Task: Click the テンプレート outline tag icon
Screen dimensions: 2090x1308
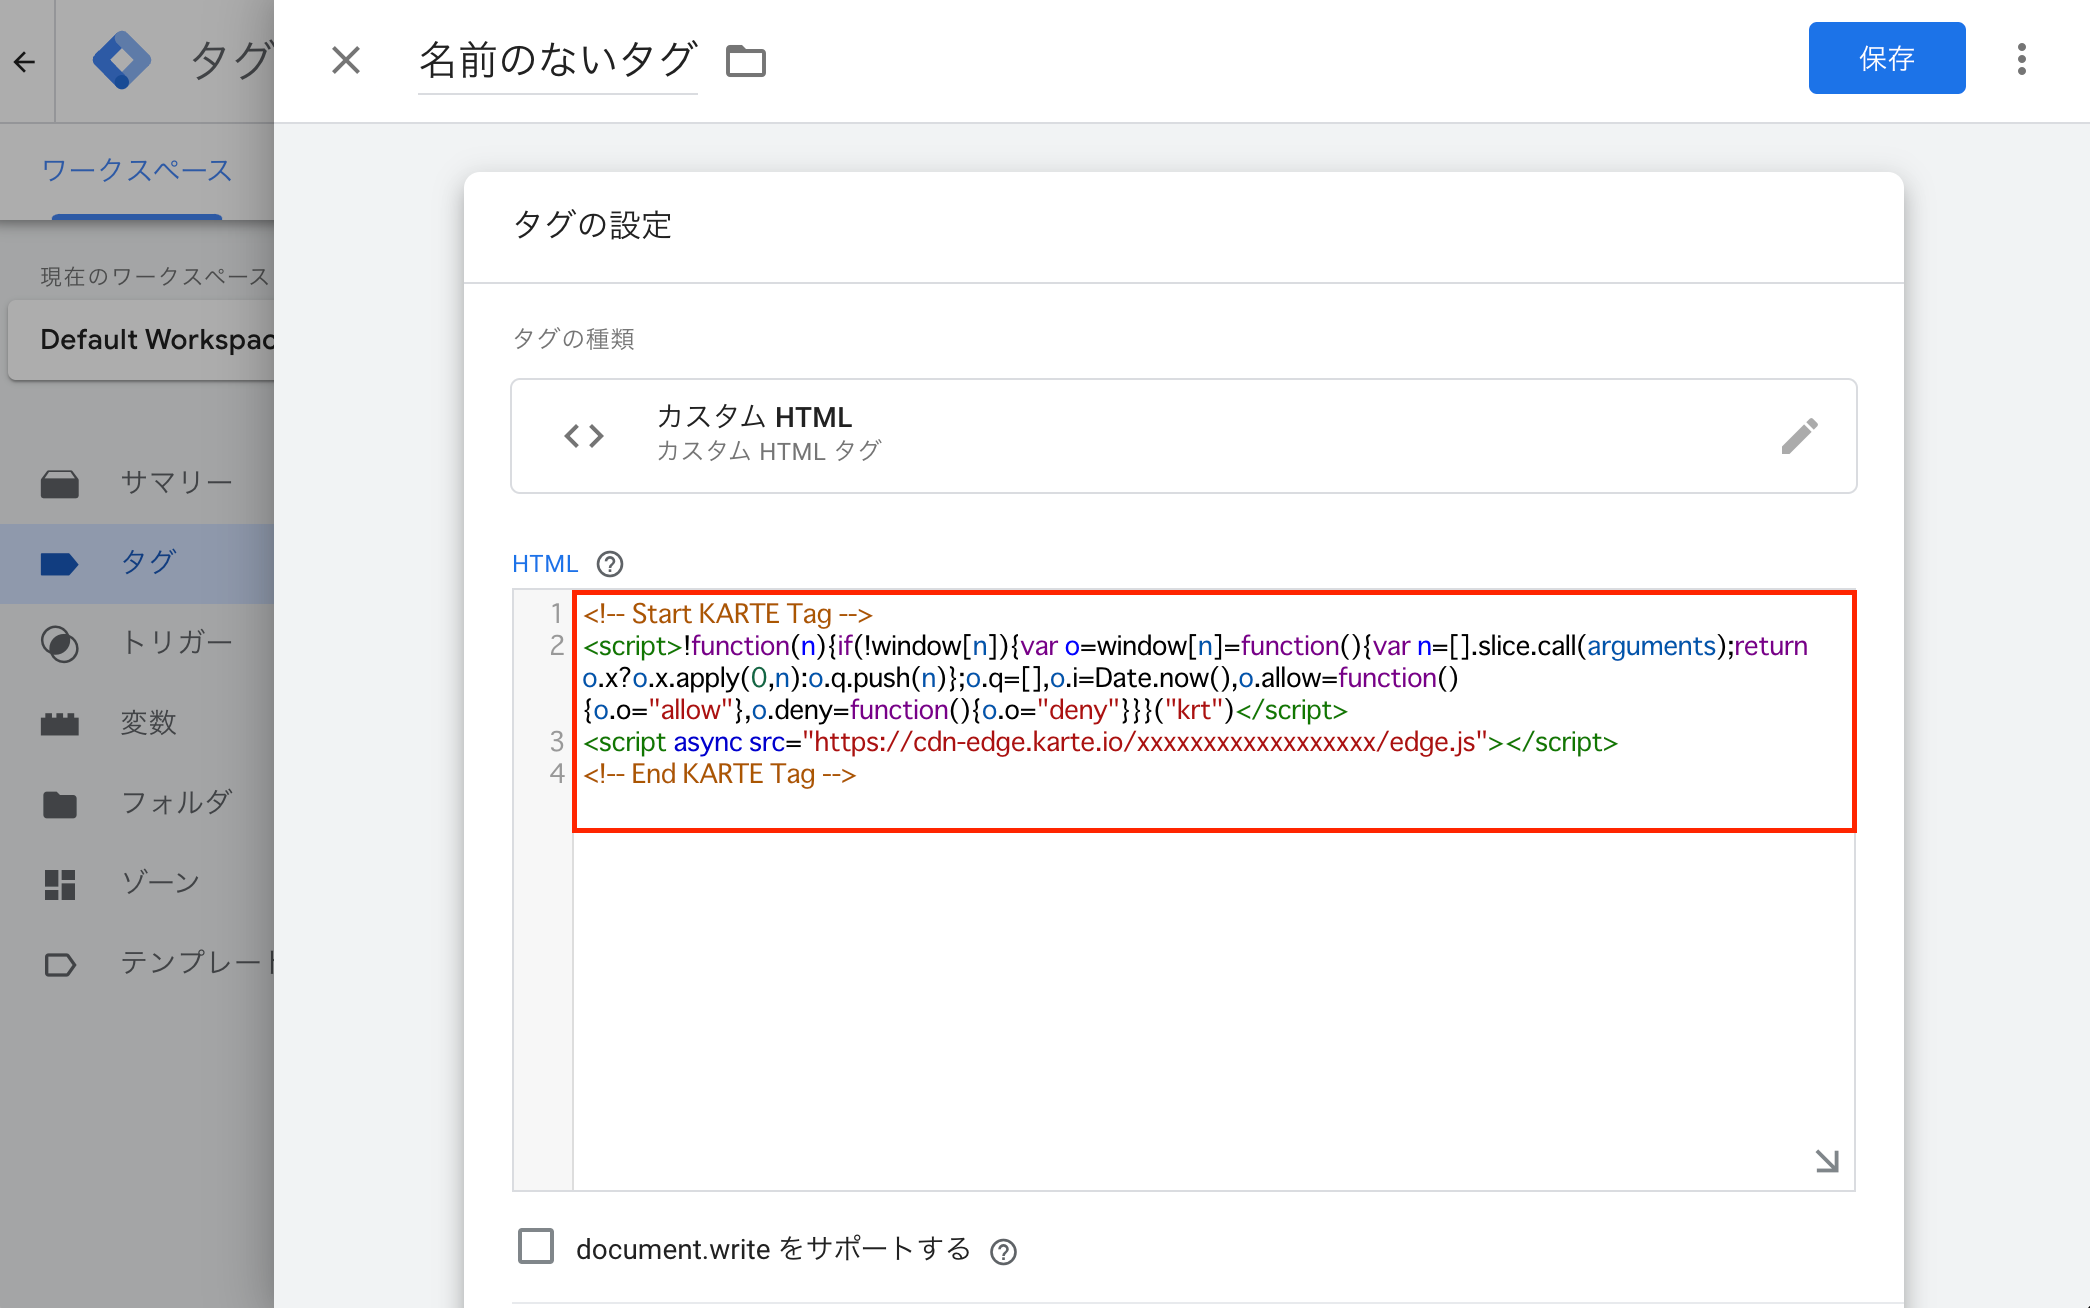Action: click(x=60, y=965)
